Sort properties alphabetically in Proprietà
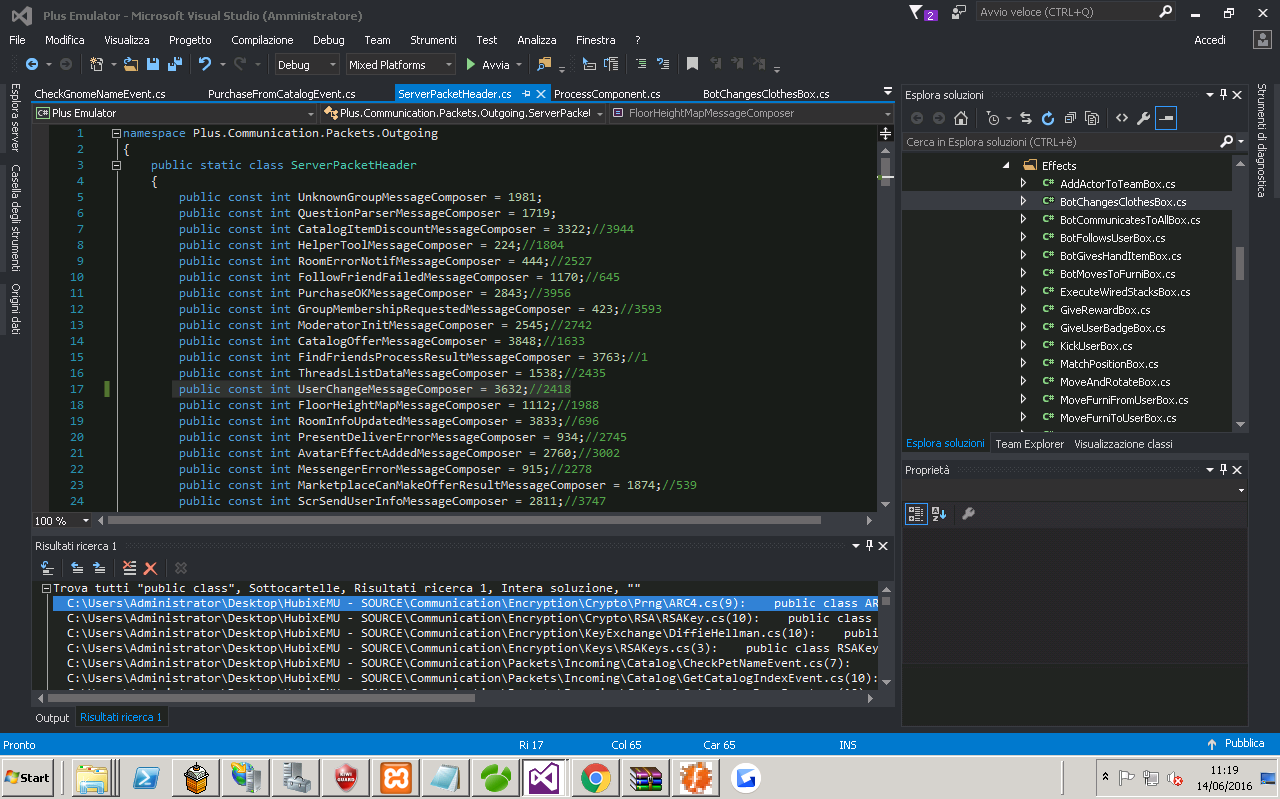This screenshot has width=1280, height=799. click(x=939, y=514)
